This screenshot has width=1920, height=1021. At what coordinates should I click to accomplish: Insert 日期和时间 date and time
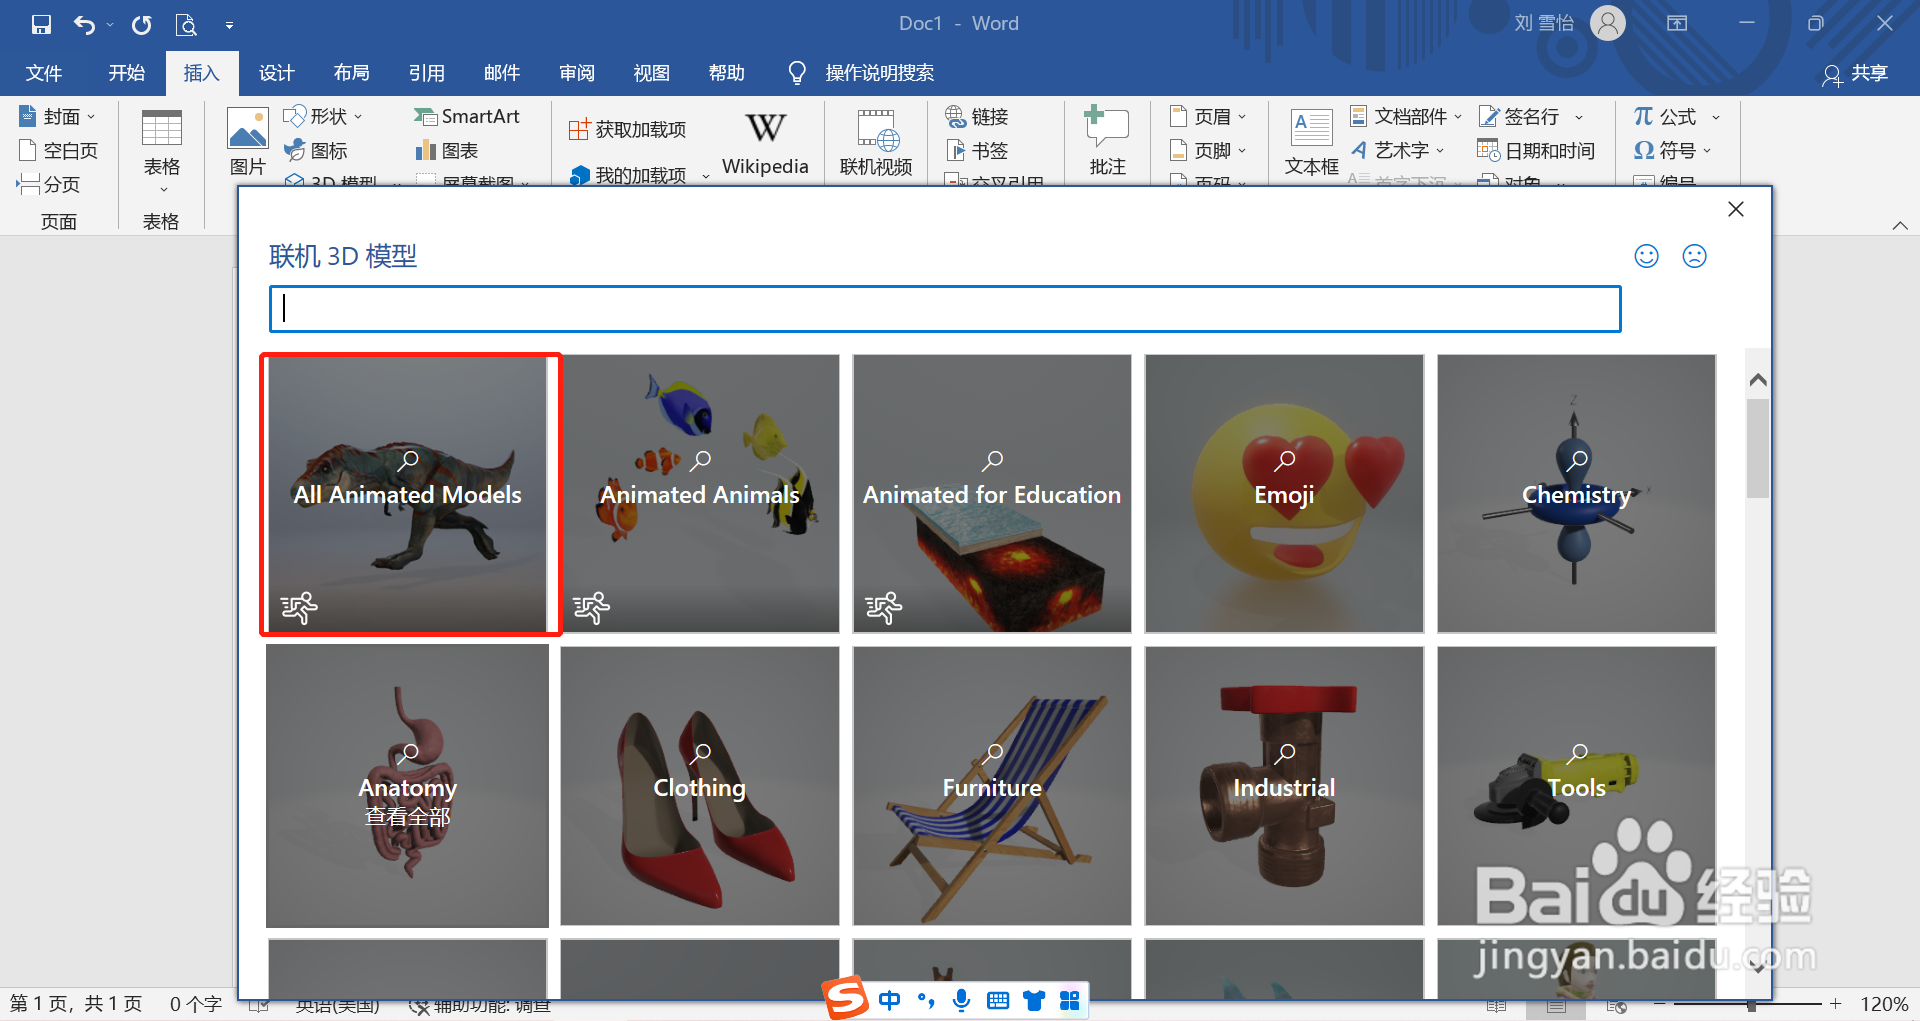[1536, 151]
